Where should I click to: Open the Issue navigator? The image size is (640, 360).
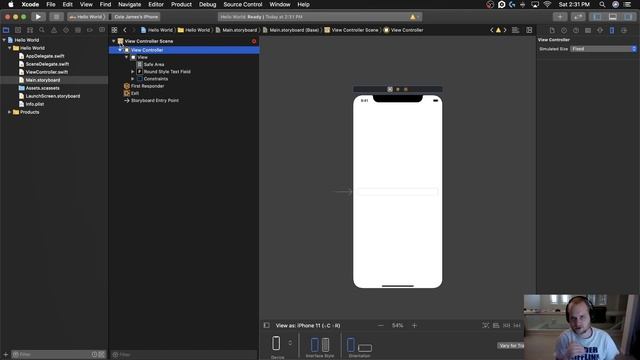pyautogui.click(x=54, y=30)
